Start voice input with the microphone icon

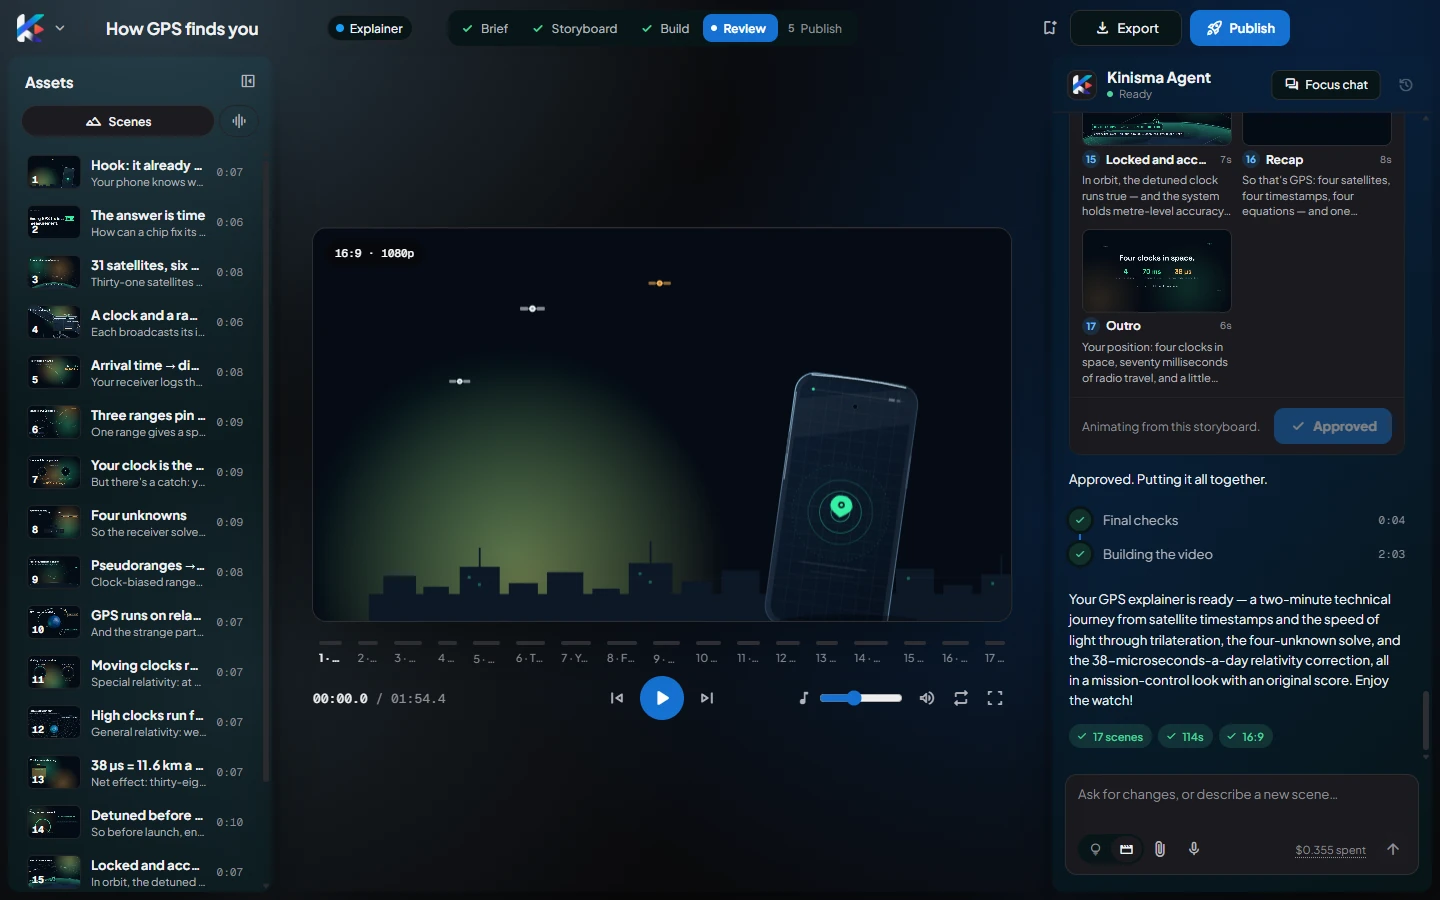pos(1194,849)
